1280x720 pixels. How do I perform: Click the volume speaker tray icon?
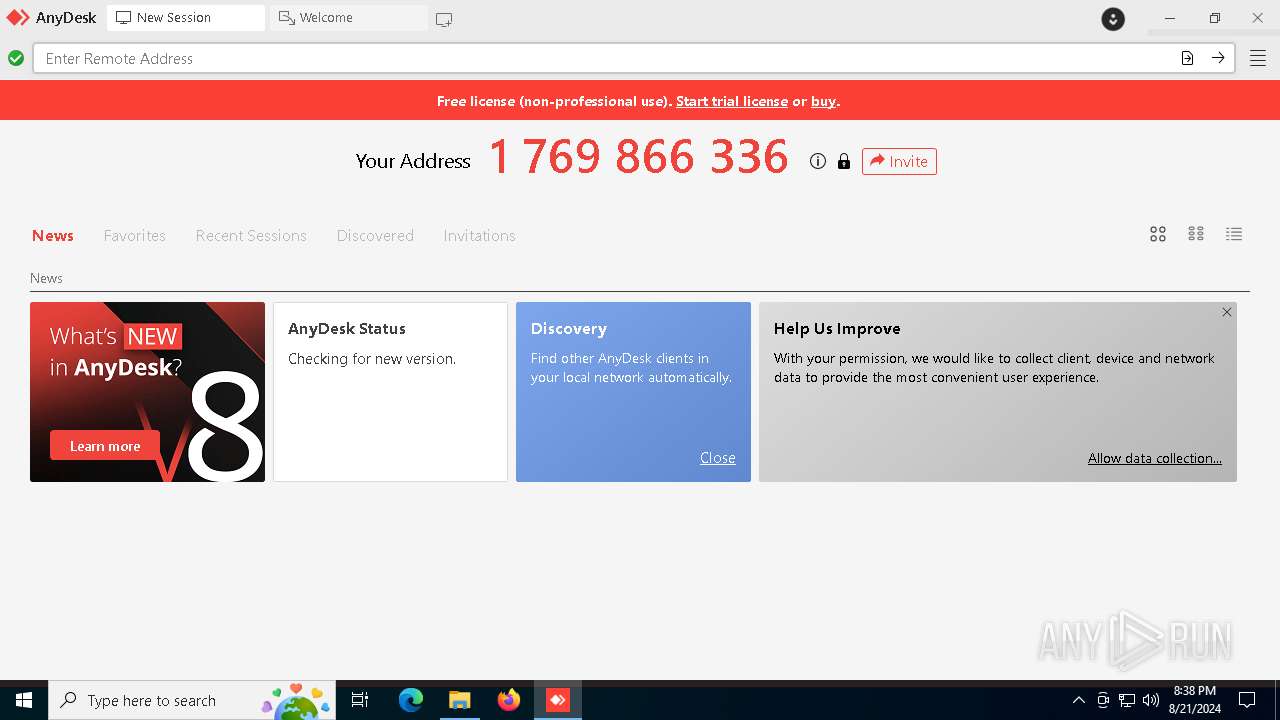(1151, 700)
